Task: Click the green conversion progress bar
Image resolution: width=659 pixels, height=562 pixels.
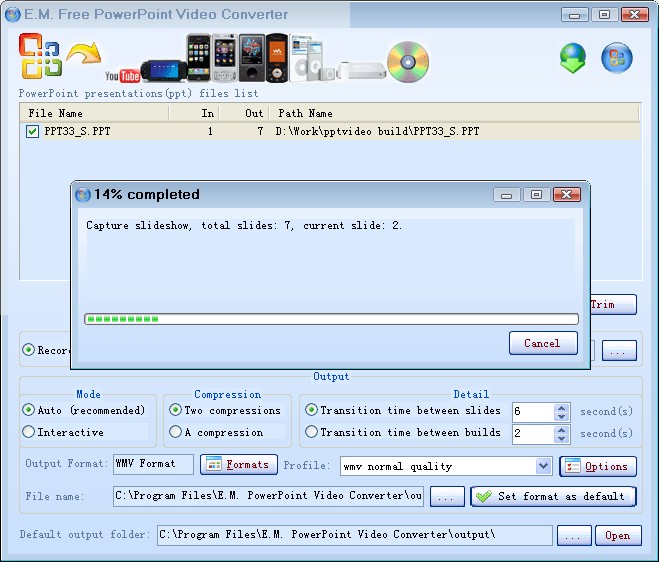Action: click(331, 319)
